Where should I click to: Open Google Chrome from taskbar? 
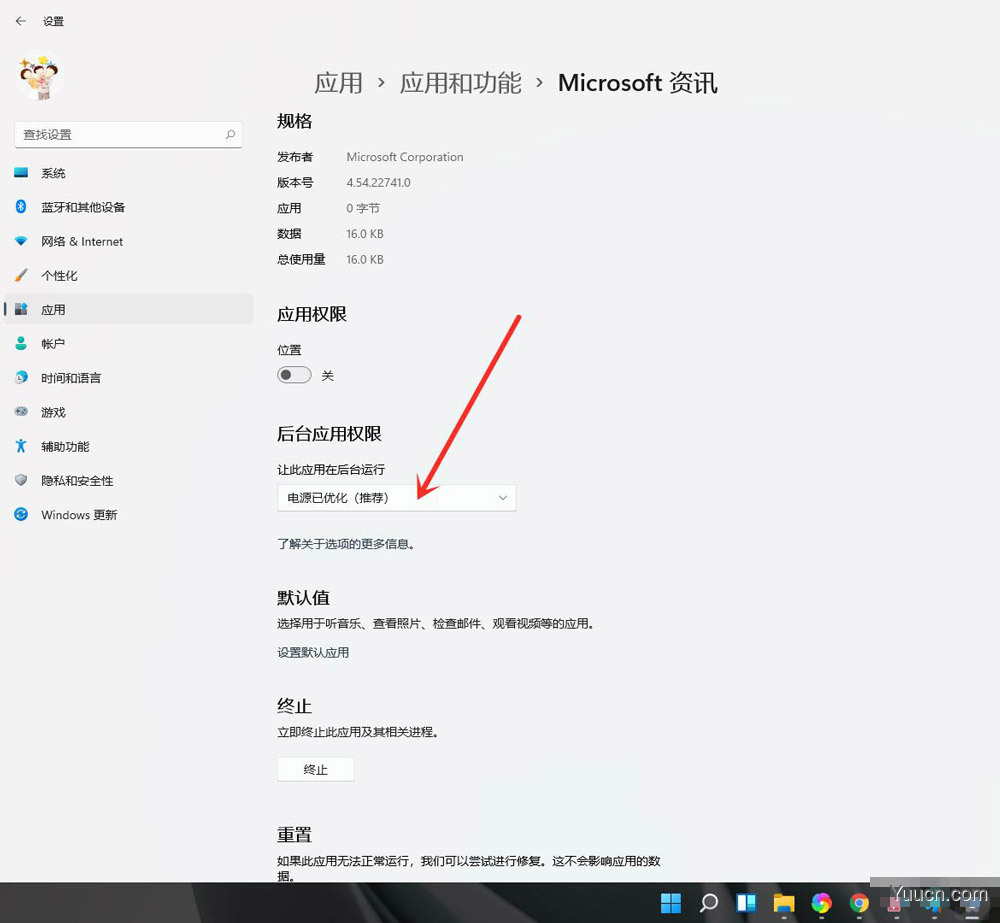859,903
